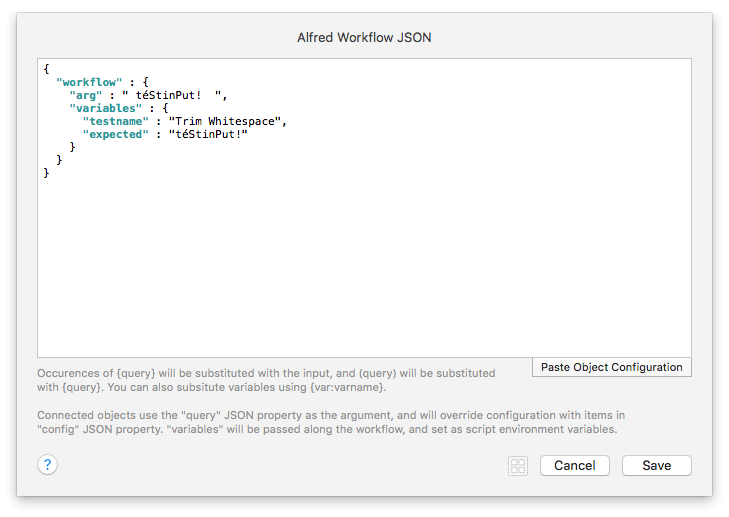Screen dimensions: 729x517
Task: Click the grid icon beside Cancel
Action: click(517, 465)
